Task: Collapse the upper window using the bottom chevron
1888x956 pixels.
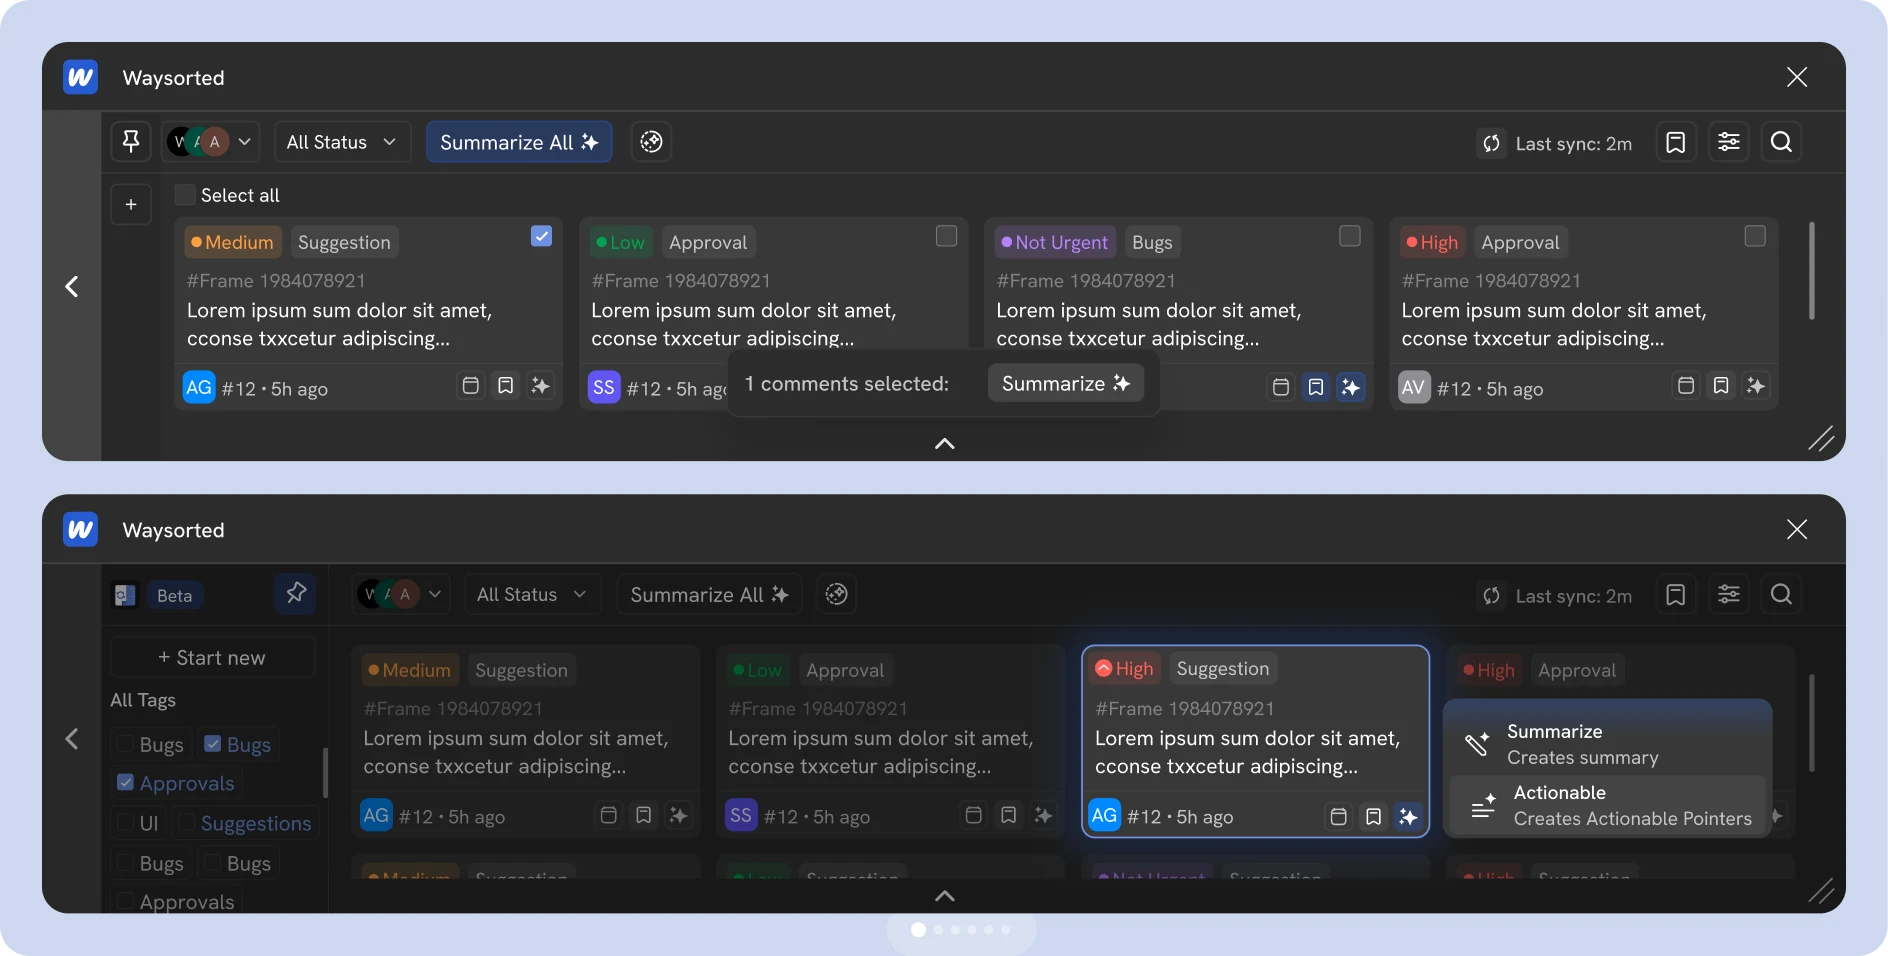Action: (944, 443)
